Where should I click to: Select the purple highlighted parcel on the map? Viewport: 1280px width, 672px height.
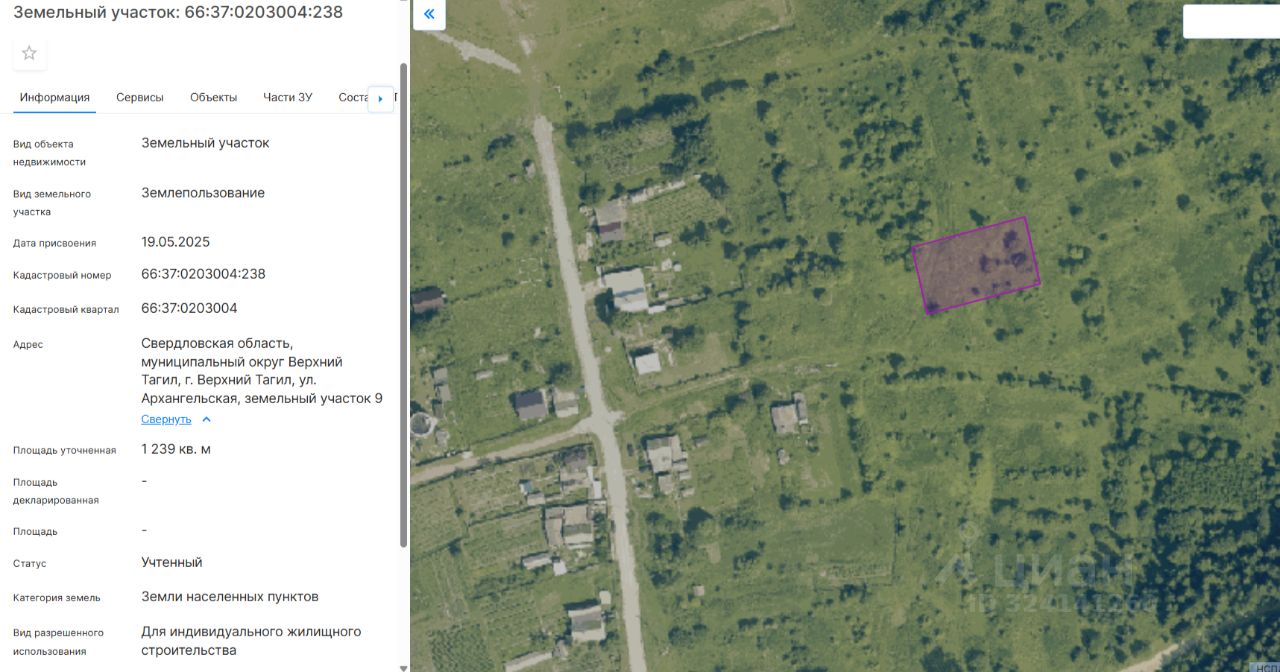pos(976,265)
